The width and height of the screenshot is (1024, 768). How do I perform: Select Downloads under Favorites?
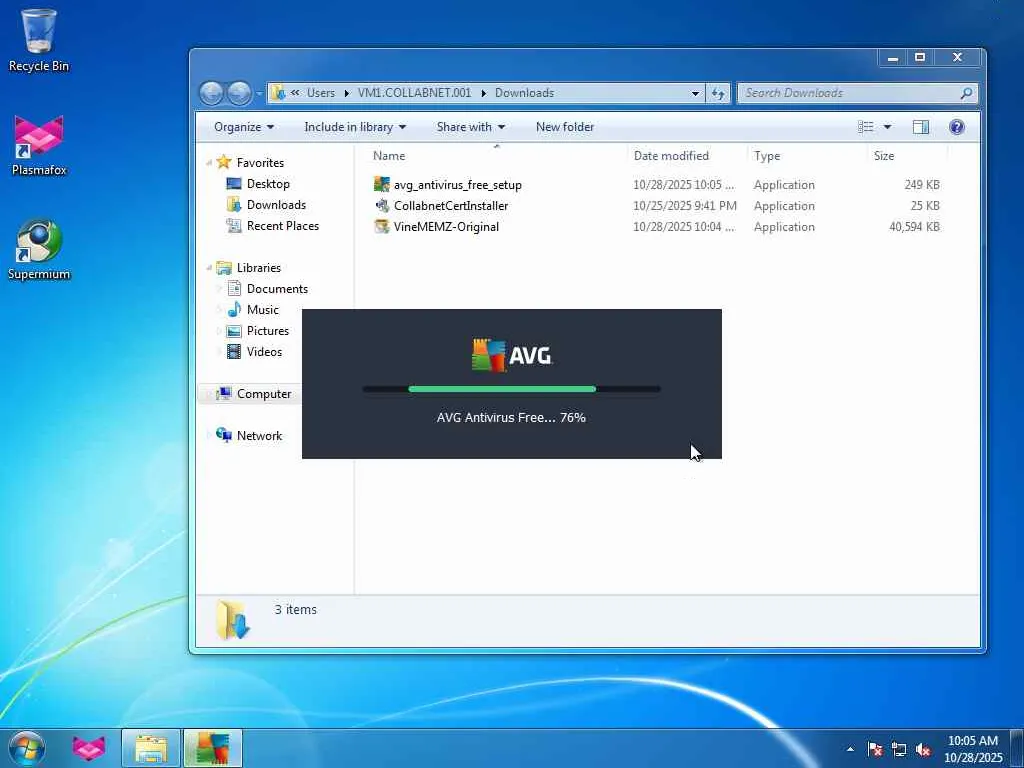pyautogui.click(x=276, y=204)
